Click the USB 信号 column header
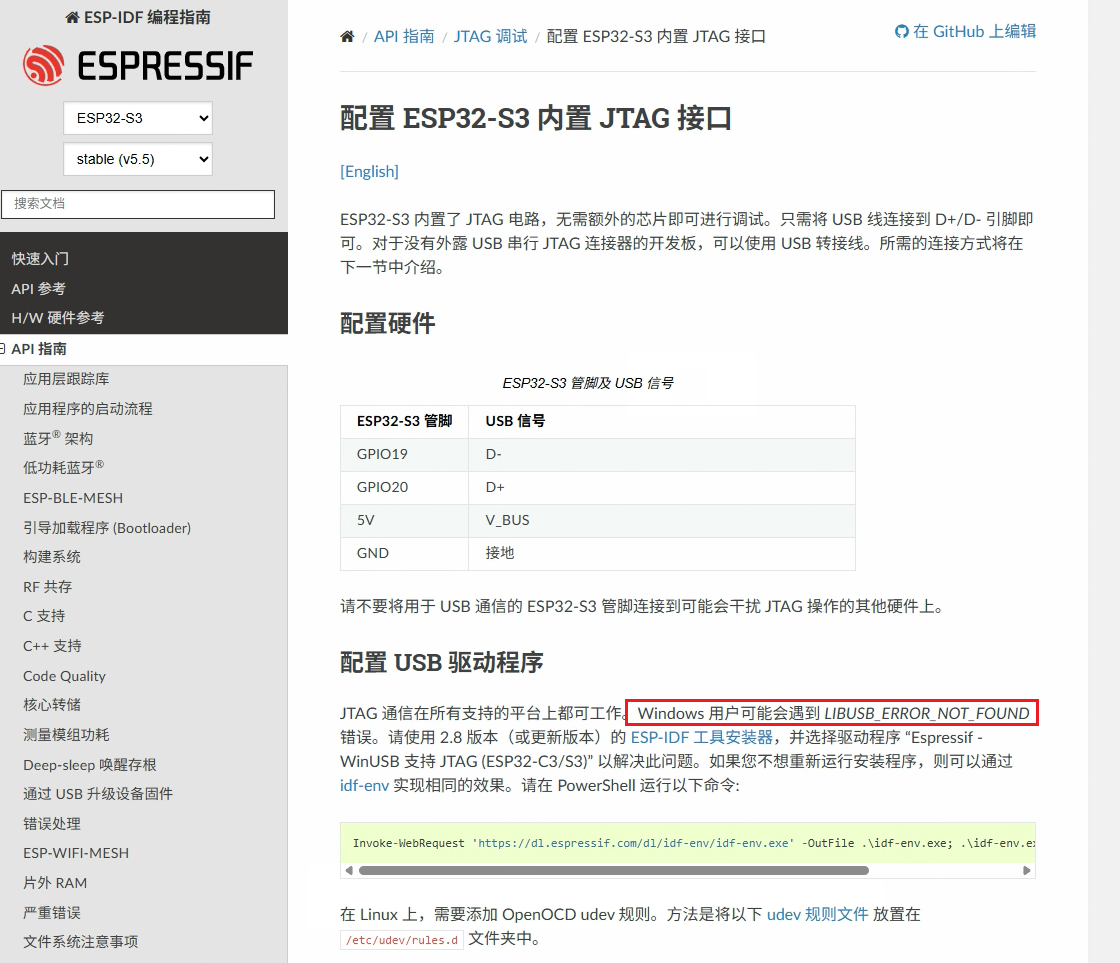The image size is (1120, 963). pos(661,421)
